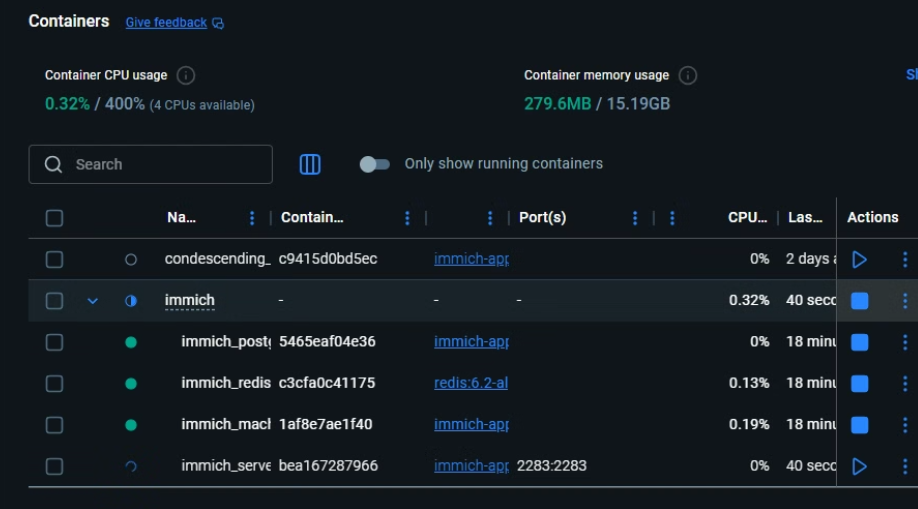Stop the immich_redis container
This screenshot has width=918, height=509.
859,384
